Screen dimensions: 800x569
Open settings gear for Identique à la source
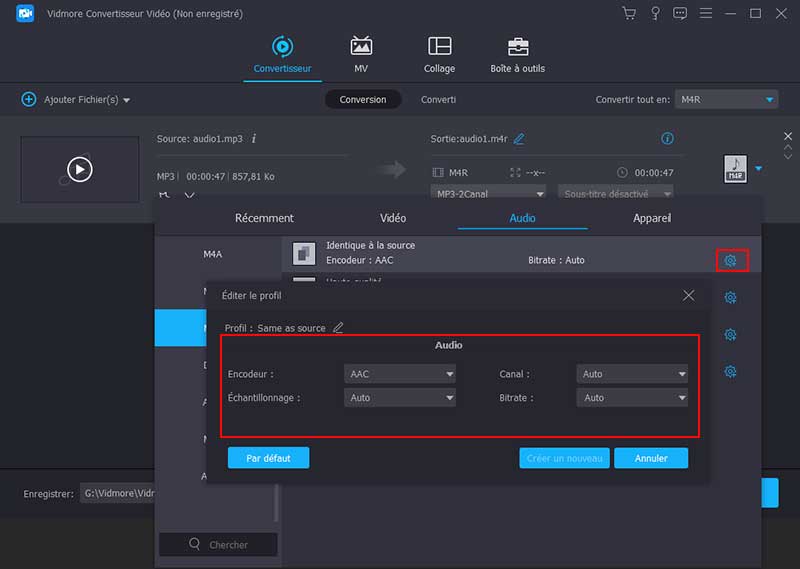731,260
